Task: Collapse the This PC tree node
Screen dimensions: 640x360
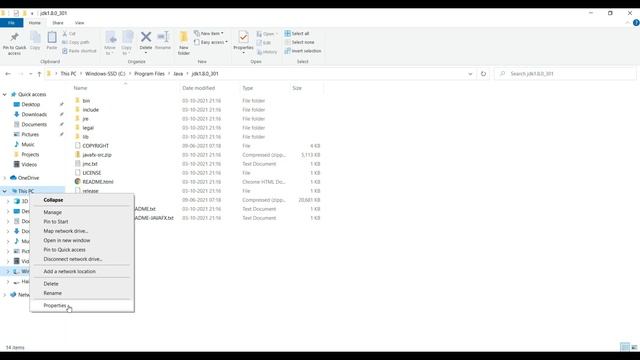Action: (4, 191)
